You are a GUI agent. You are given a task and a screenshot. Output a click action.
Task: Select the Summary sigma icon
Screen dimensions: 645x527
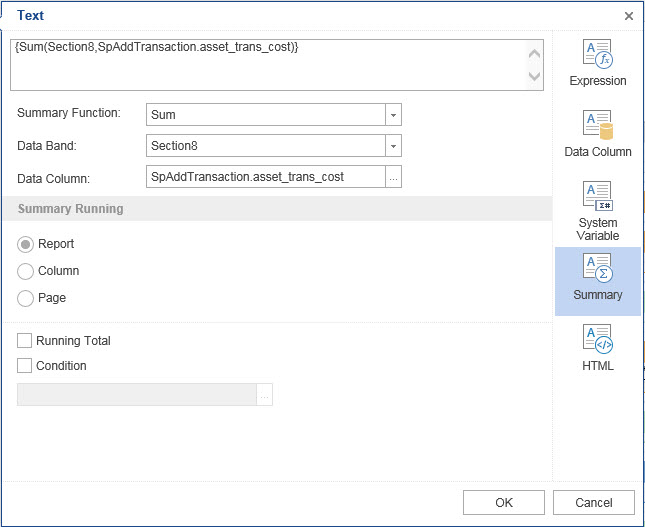point(597,268)
